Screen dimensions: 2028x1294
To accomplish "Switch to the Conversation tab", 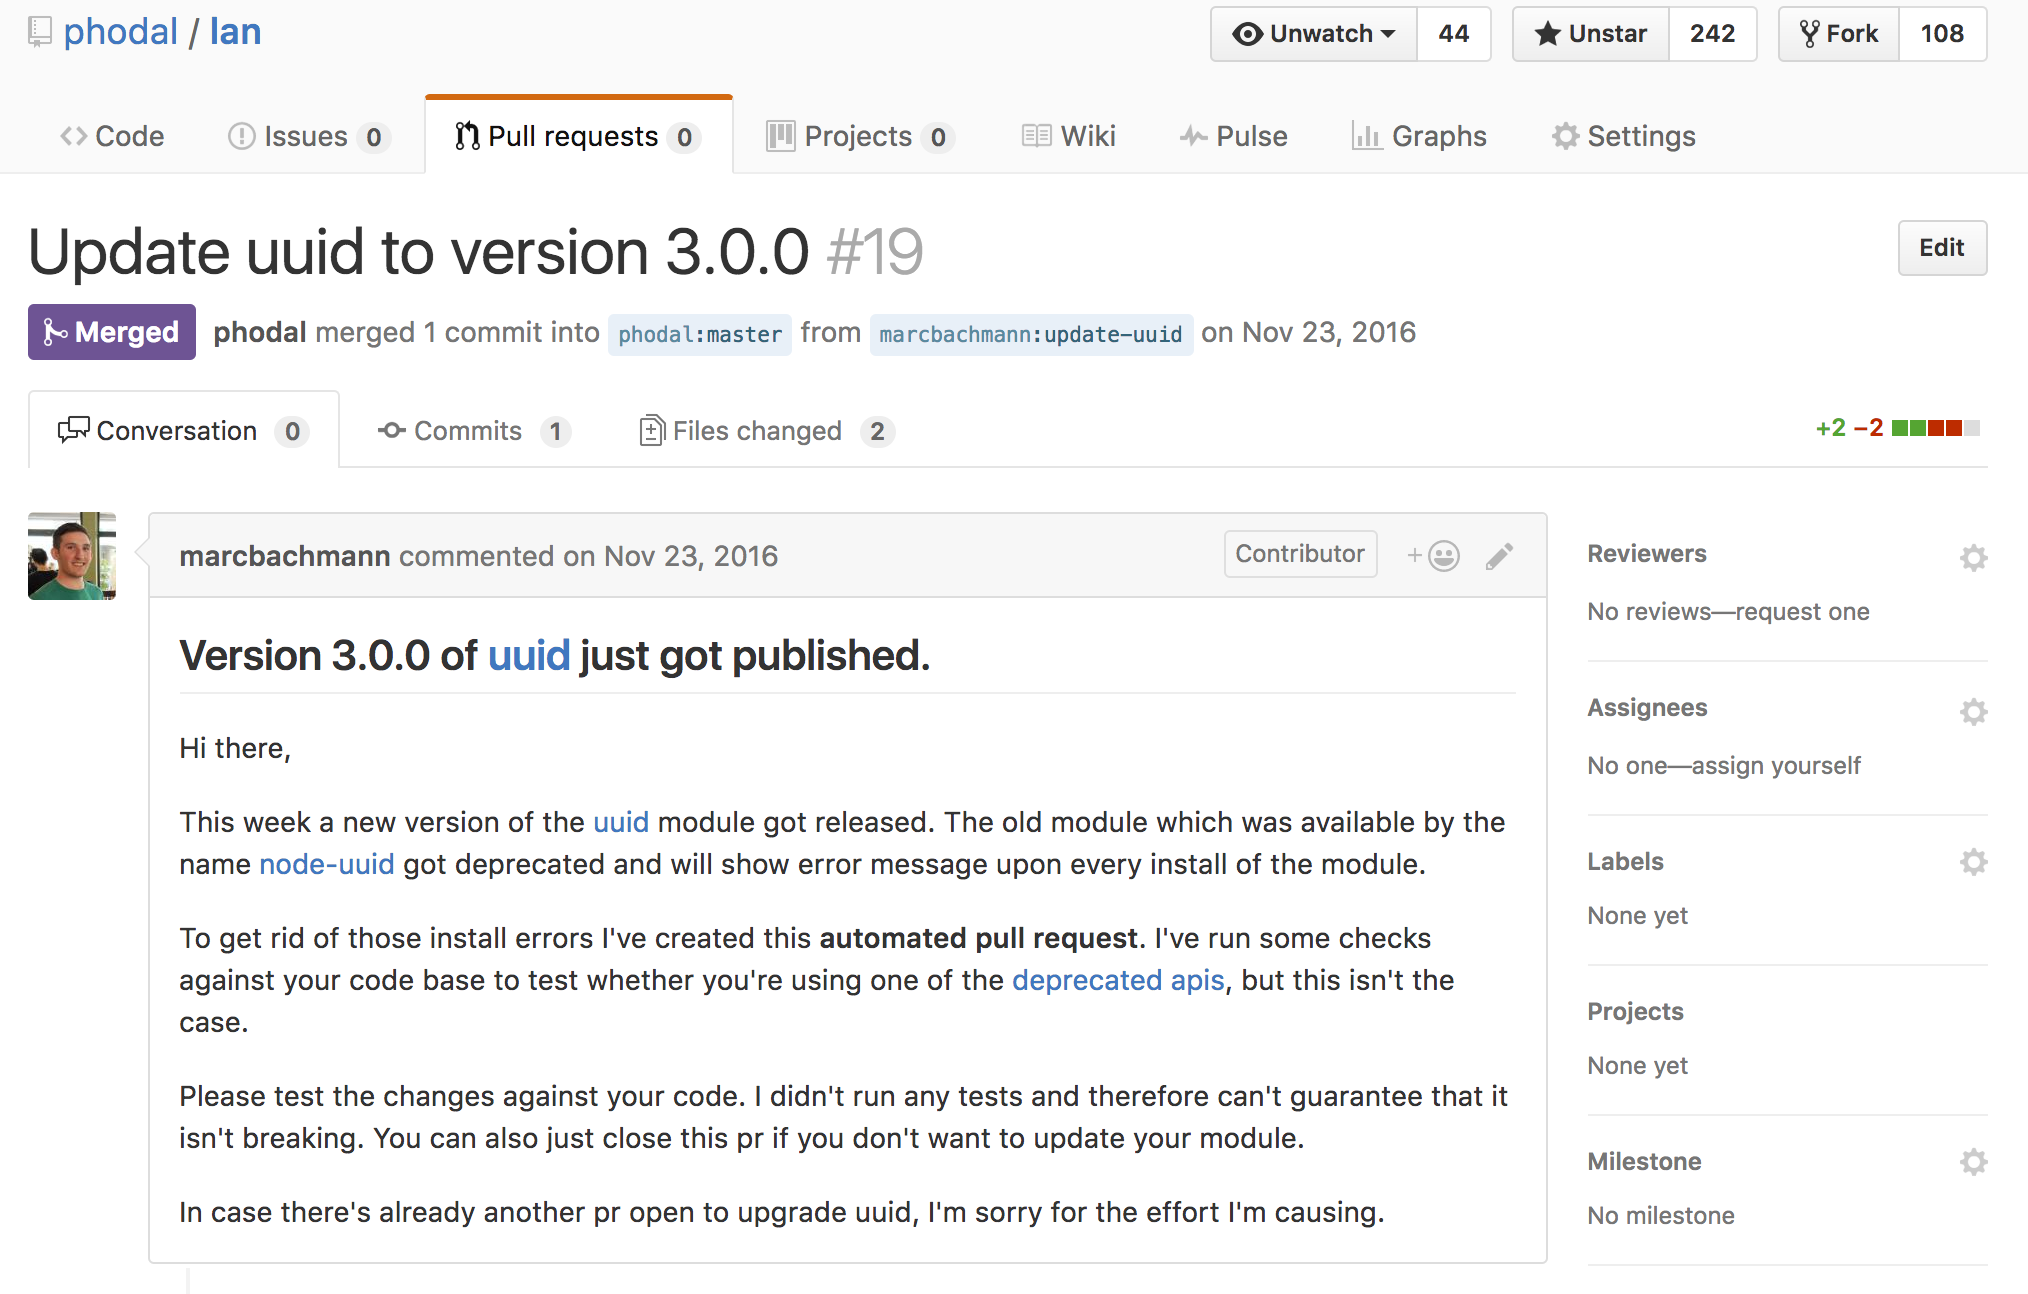I will (x=184, y=431).
